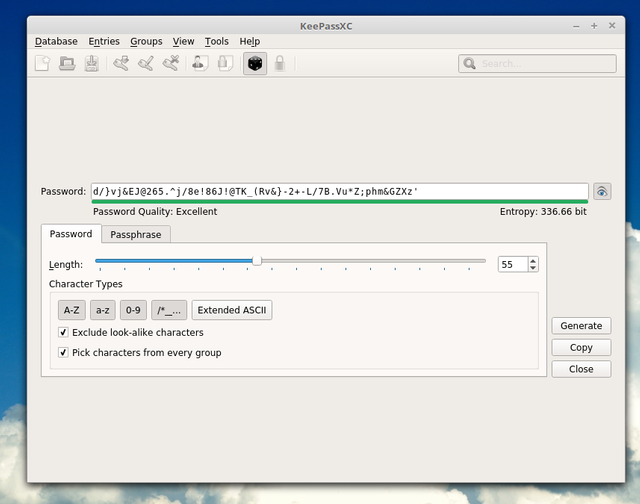Toggle the password generator dice icon
This screenshot has height=504, width=640.
coord(255,63)
